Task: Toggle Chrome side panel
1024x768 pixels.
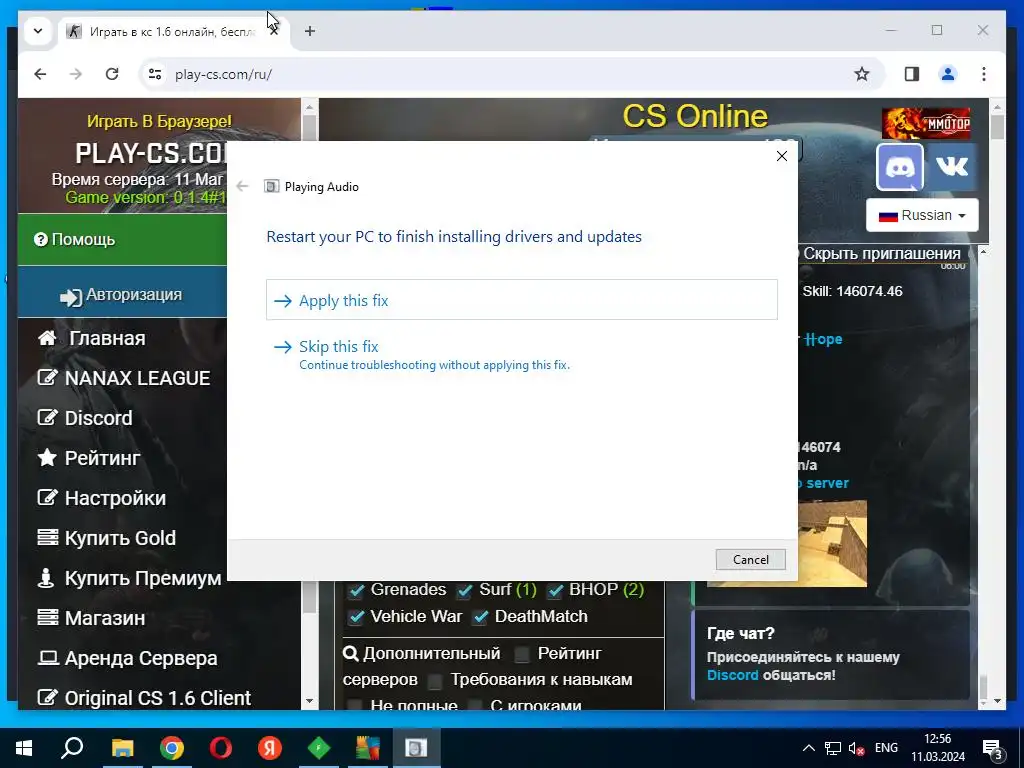Action: tap(912, 74)
